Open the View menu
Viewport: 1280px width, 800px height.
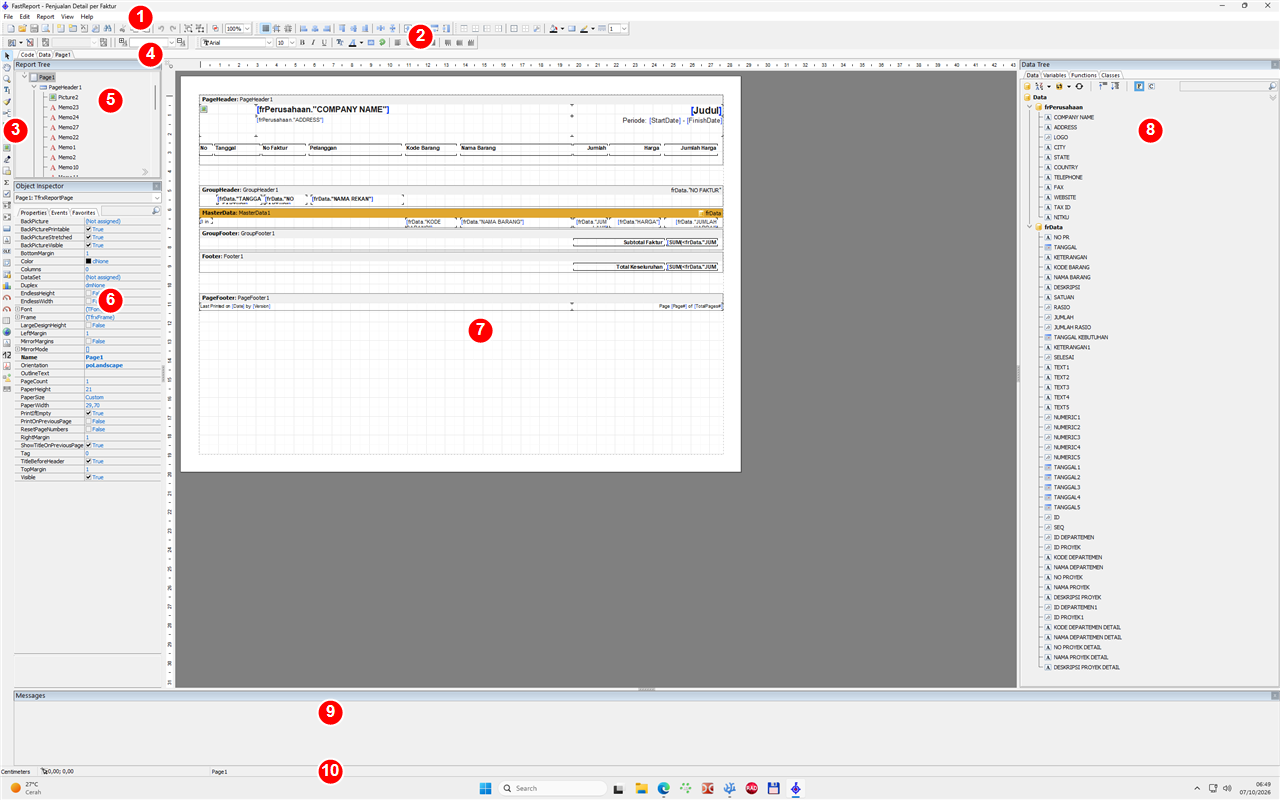[x=67, y=17]
